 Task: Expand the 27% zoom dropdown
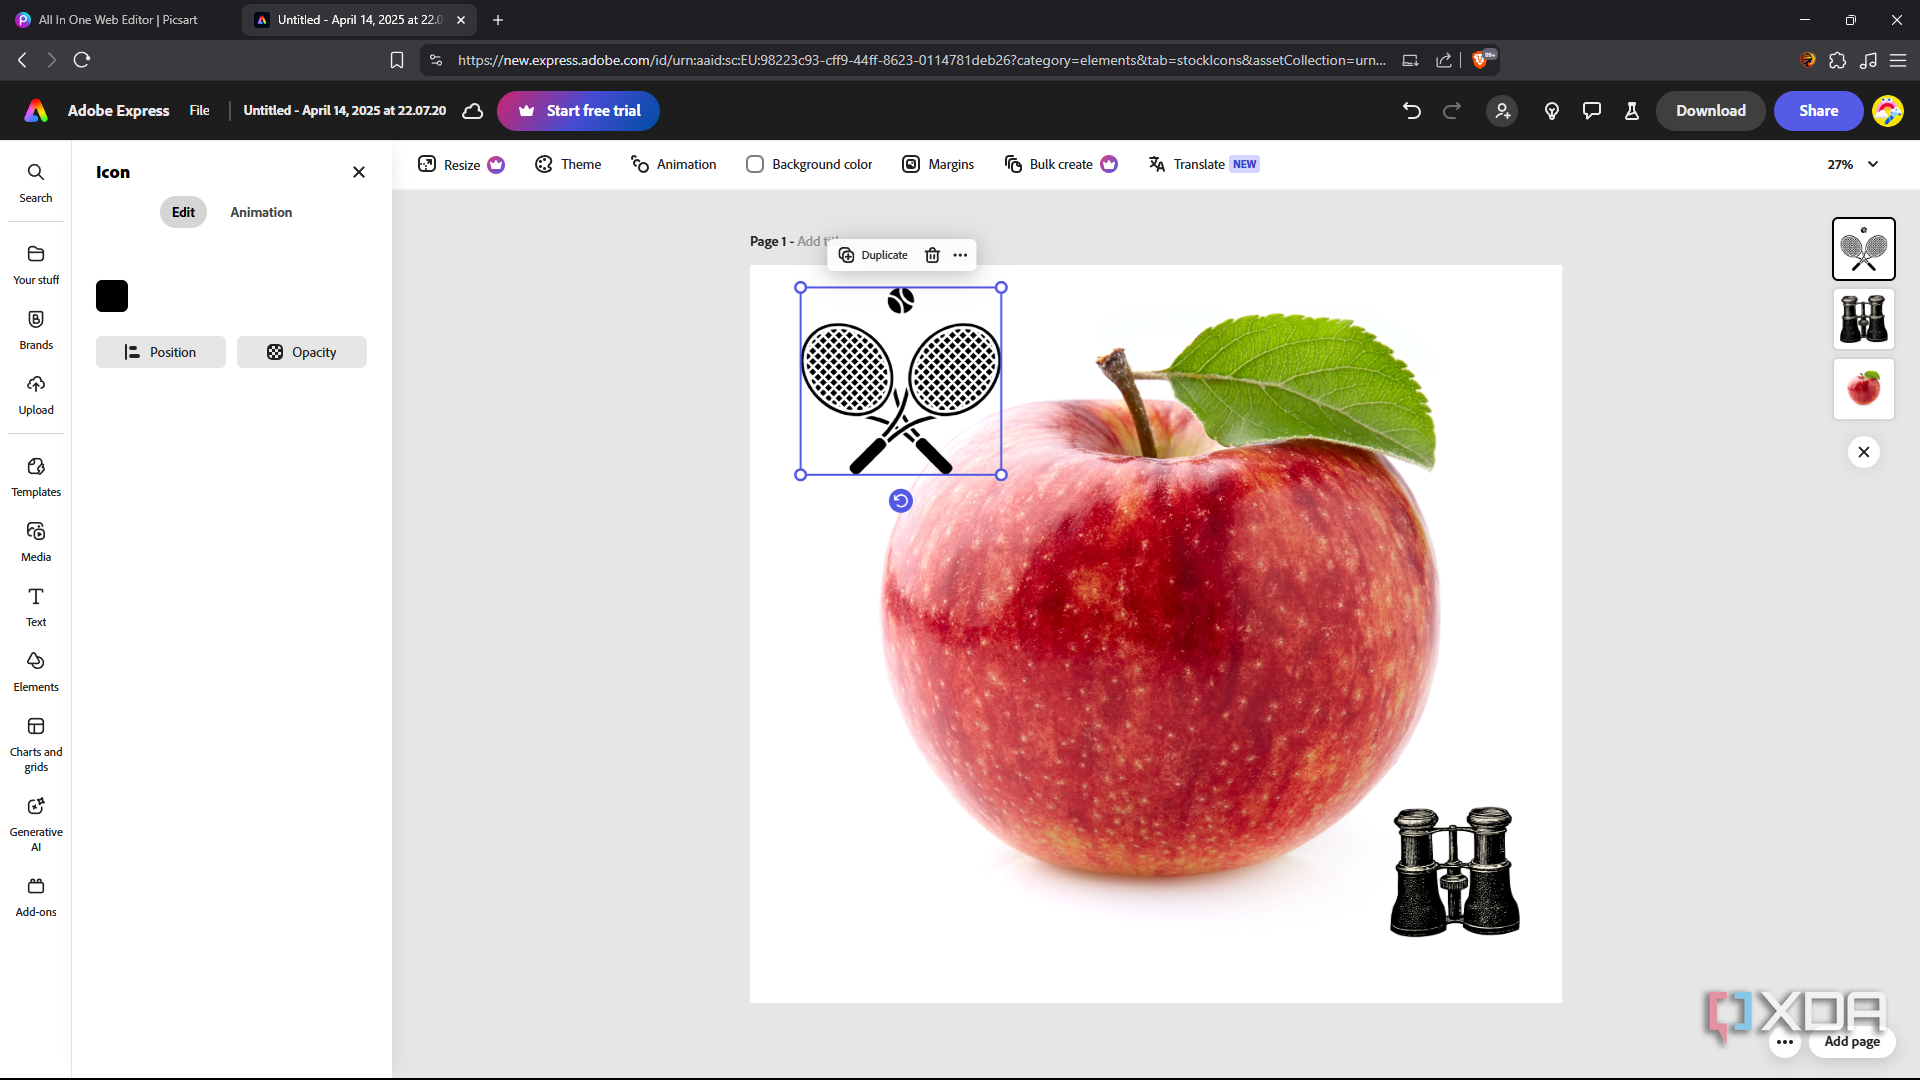[x=1853, y=164]
